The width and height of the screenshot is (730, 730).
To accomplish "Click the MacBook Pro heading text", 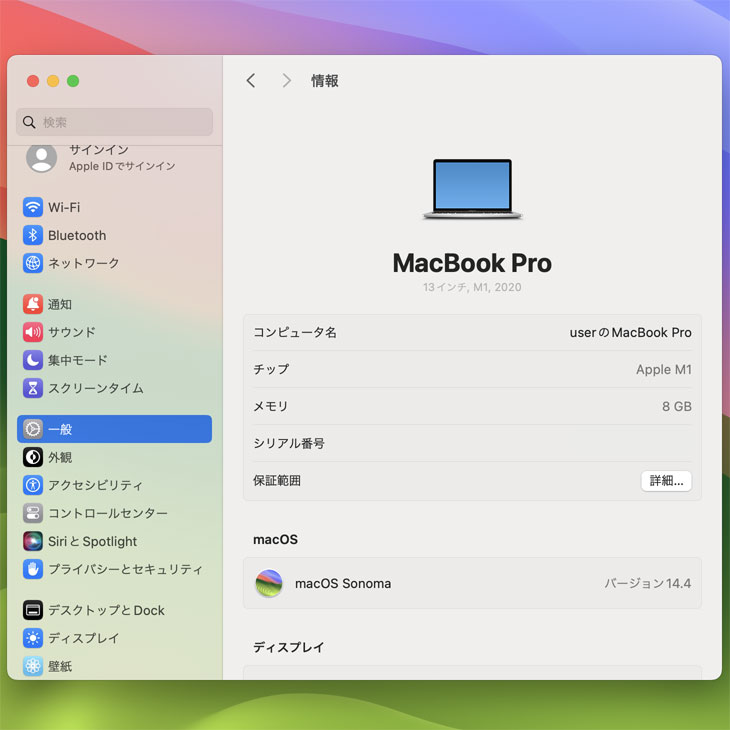I will click(472, 263).
